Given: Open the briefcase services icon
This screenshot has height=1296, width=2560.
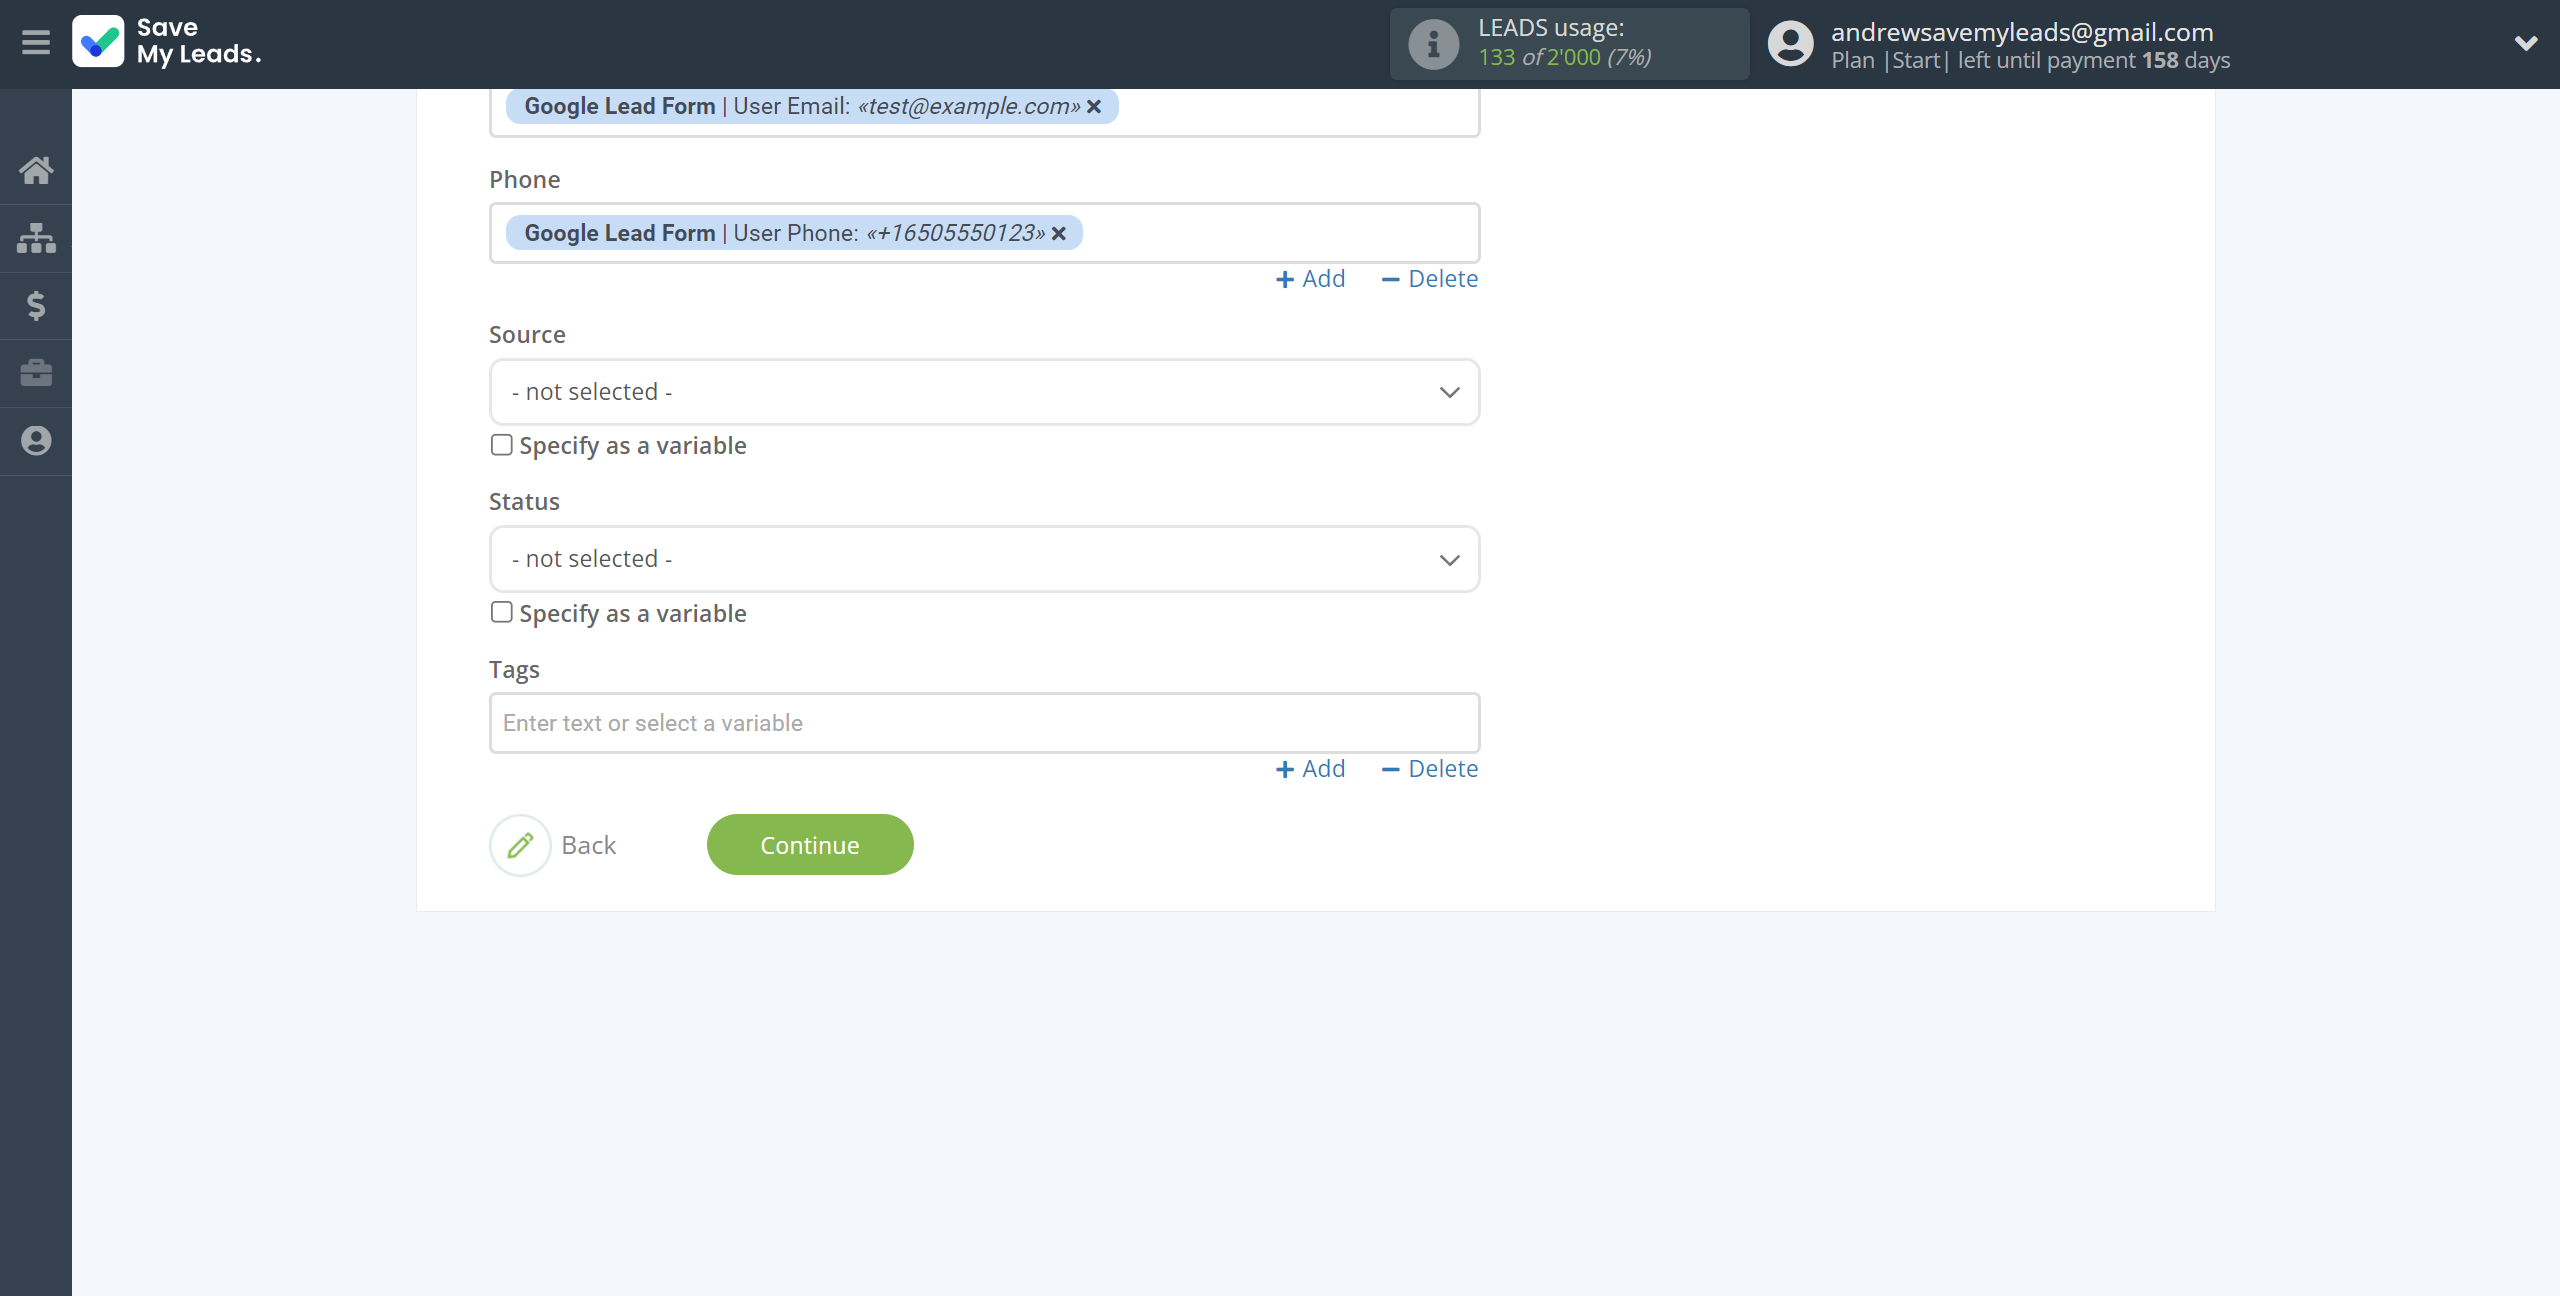Looking at the screenshot, I should (x=36, y=373).
